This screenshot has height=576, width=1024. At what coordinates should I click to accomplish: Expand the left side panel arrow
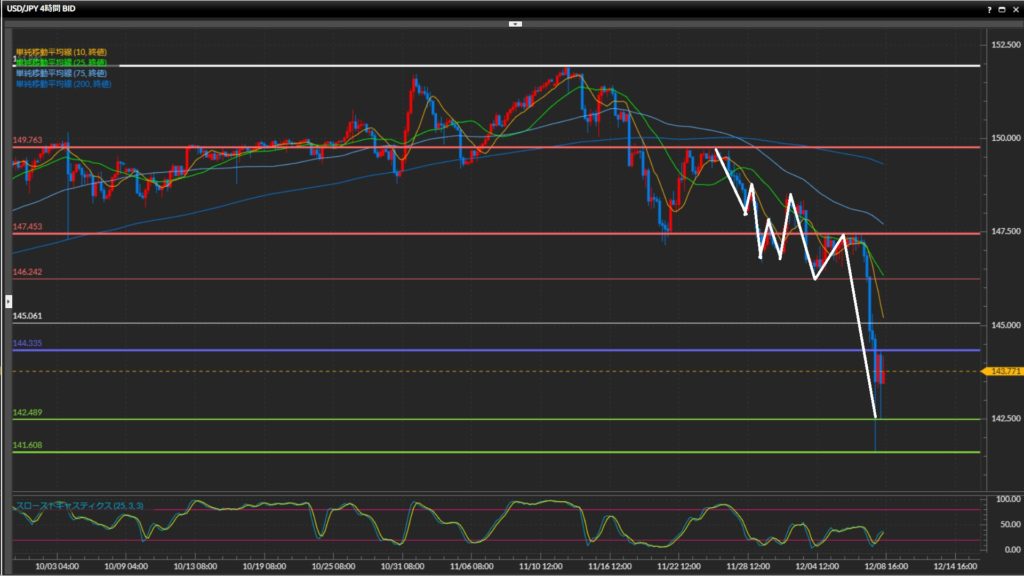coord(9,299)
